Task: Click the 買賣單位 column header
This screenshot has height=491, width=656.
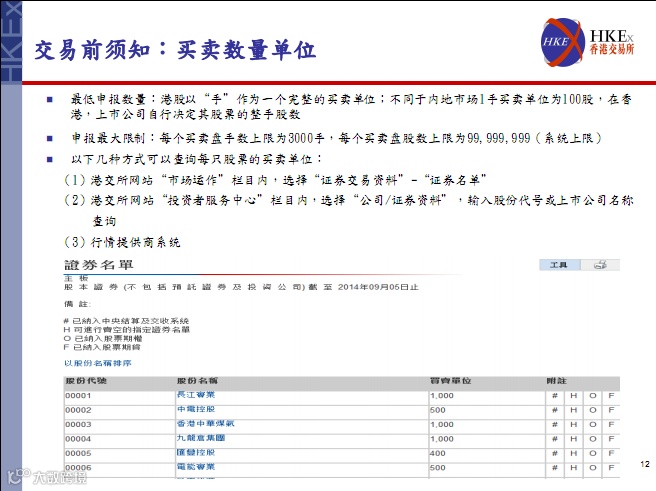Action: [451, 381]
